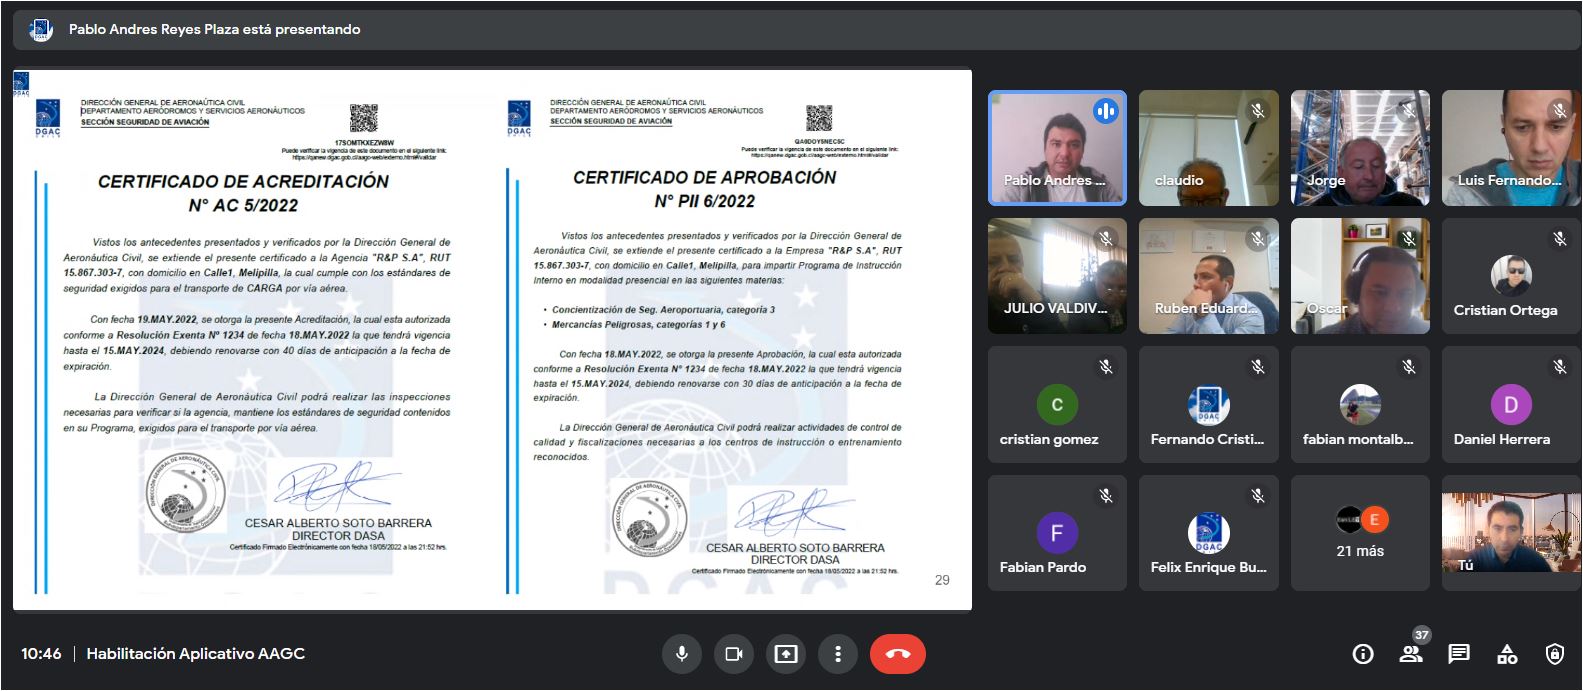
Task: Click slide page number 29
Action: point(942,580)
